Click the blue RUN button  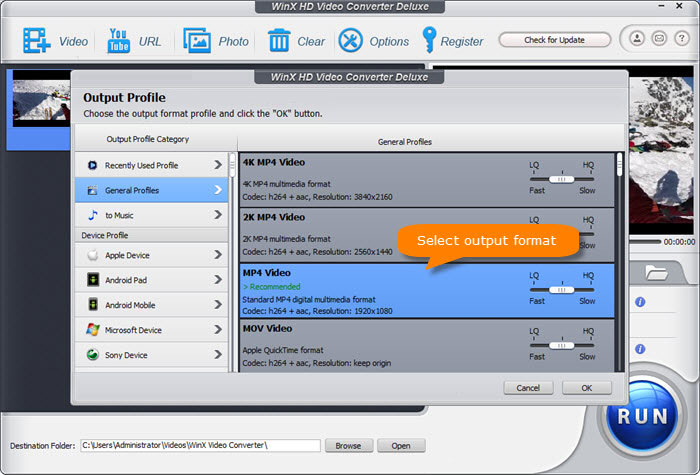point(642,417)
